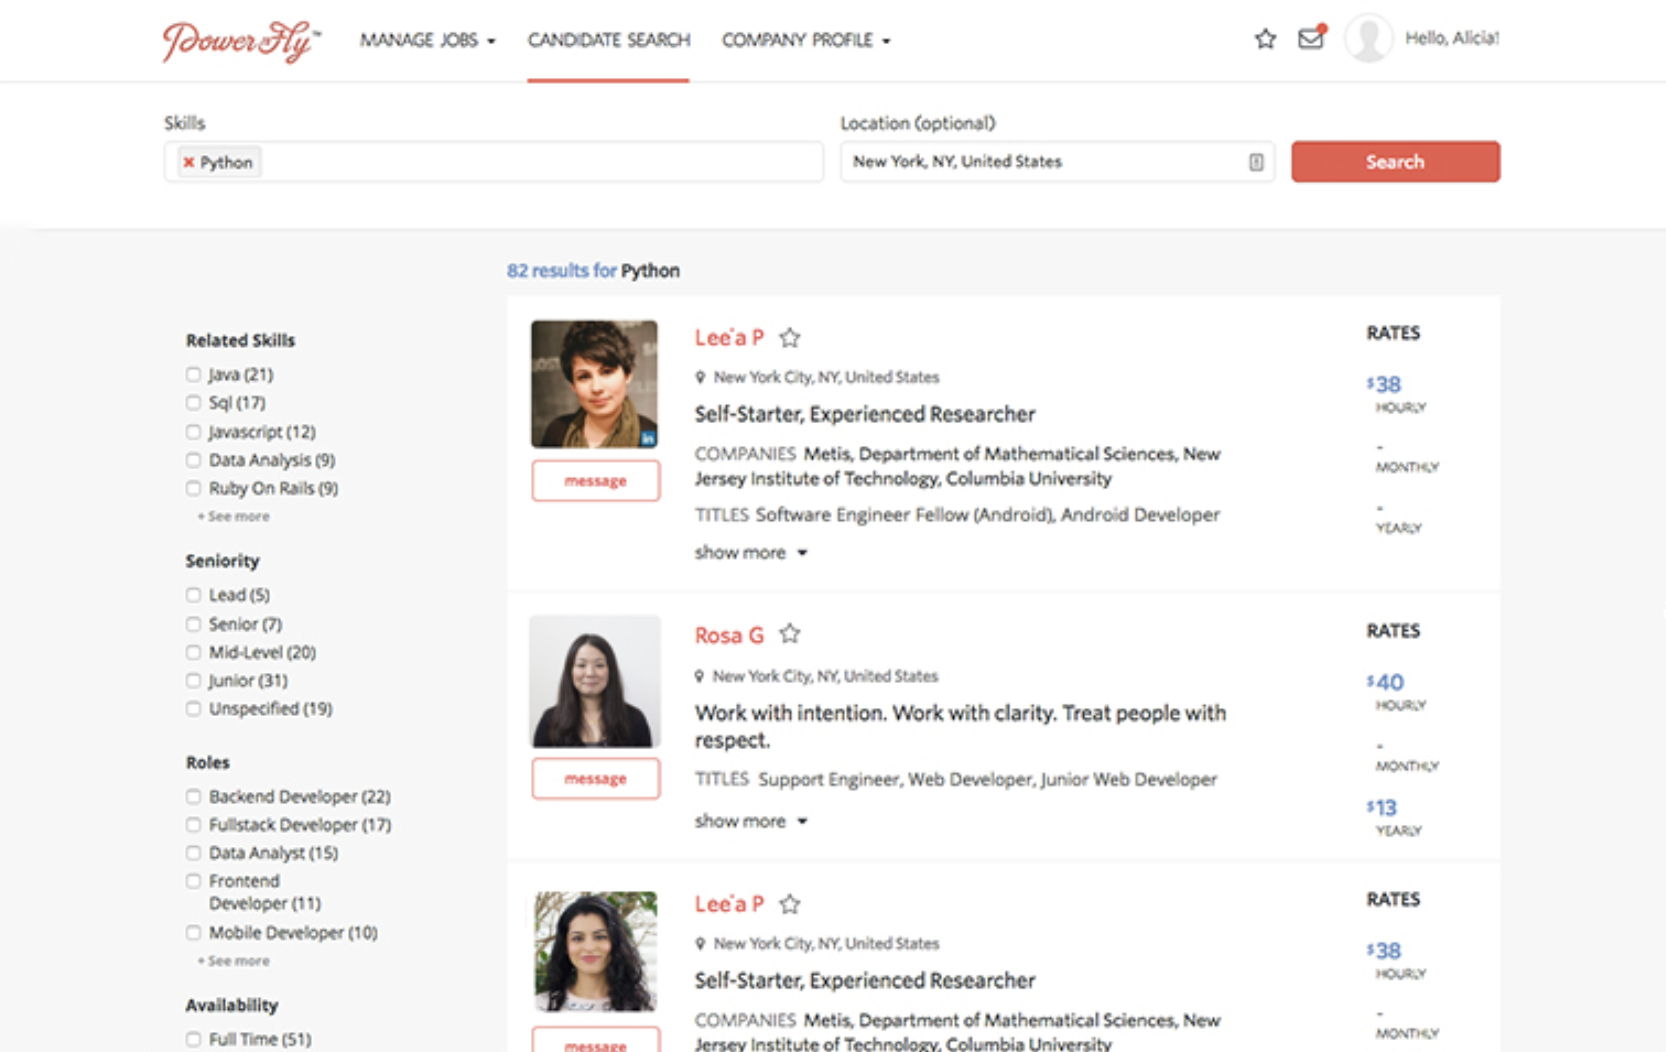Switch to the Candidate Search tab
1666x1052 pixels.
tap(609, 40)
